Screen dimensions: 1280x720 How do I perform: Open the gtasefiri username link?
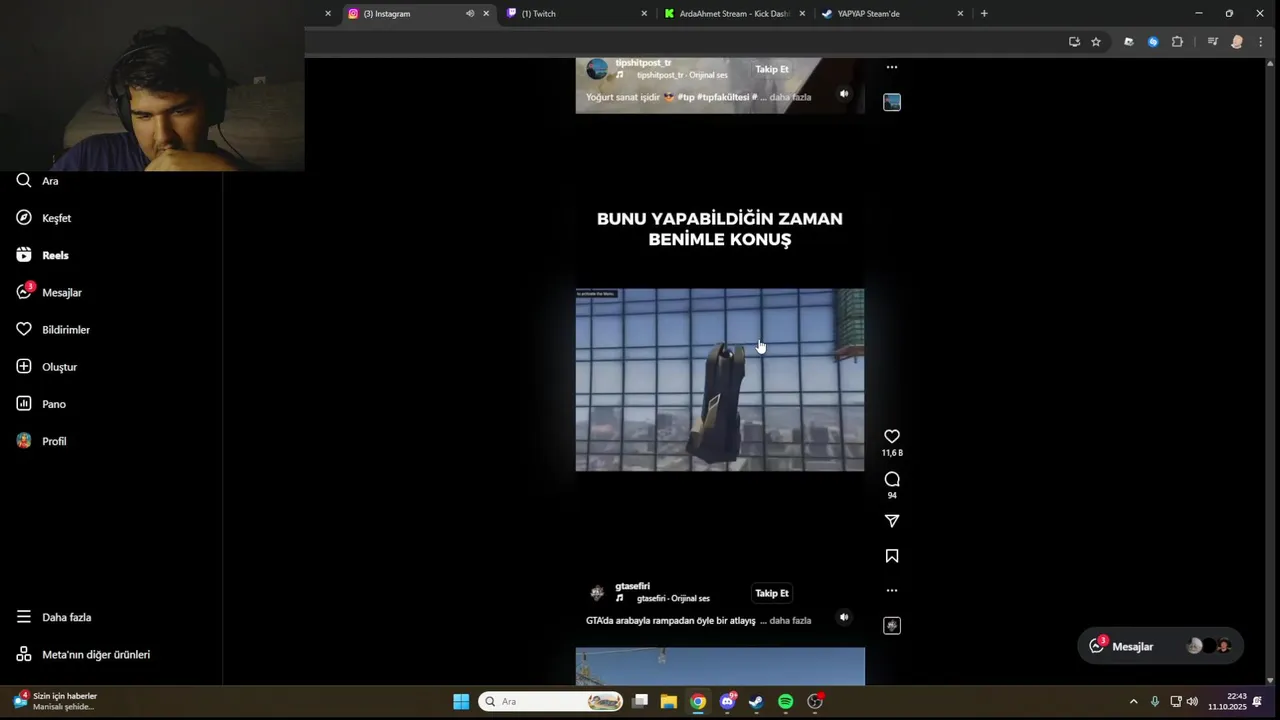click(633, 586)
